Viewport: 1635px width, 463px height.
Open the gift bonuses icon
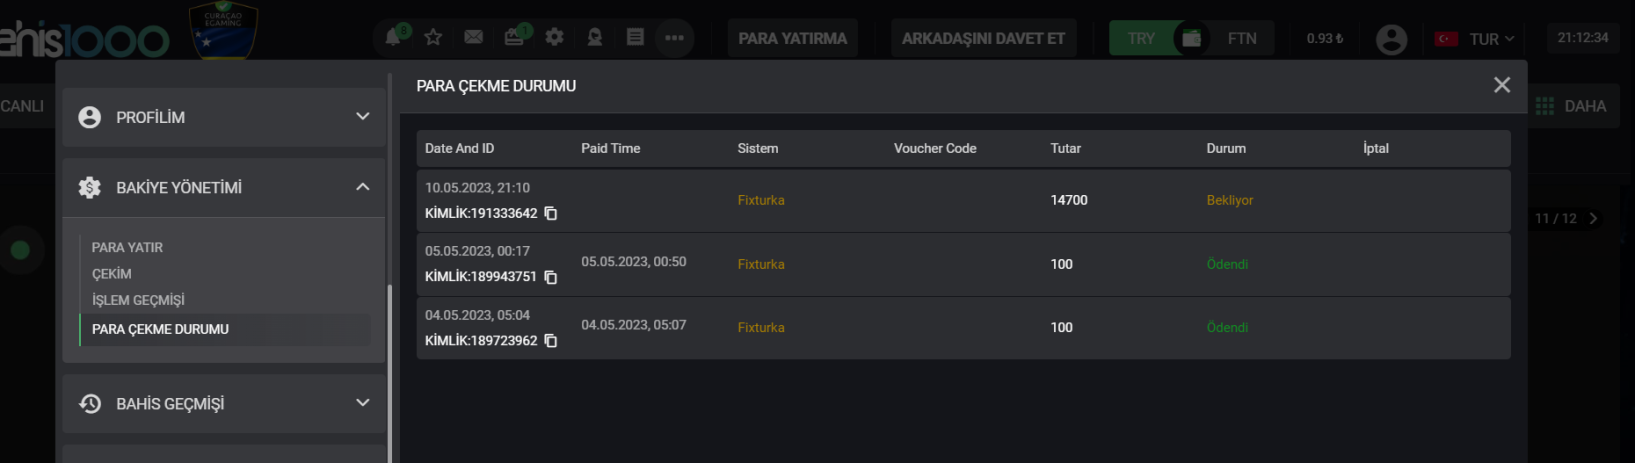pyautogui.click(x=514, y=37)
